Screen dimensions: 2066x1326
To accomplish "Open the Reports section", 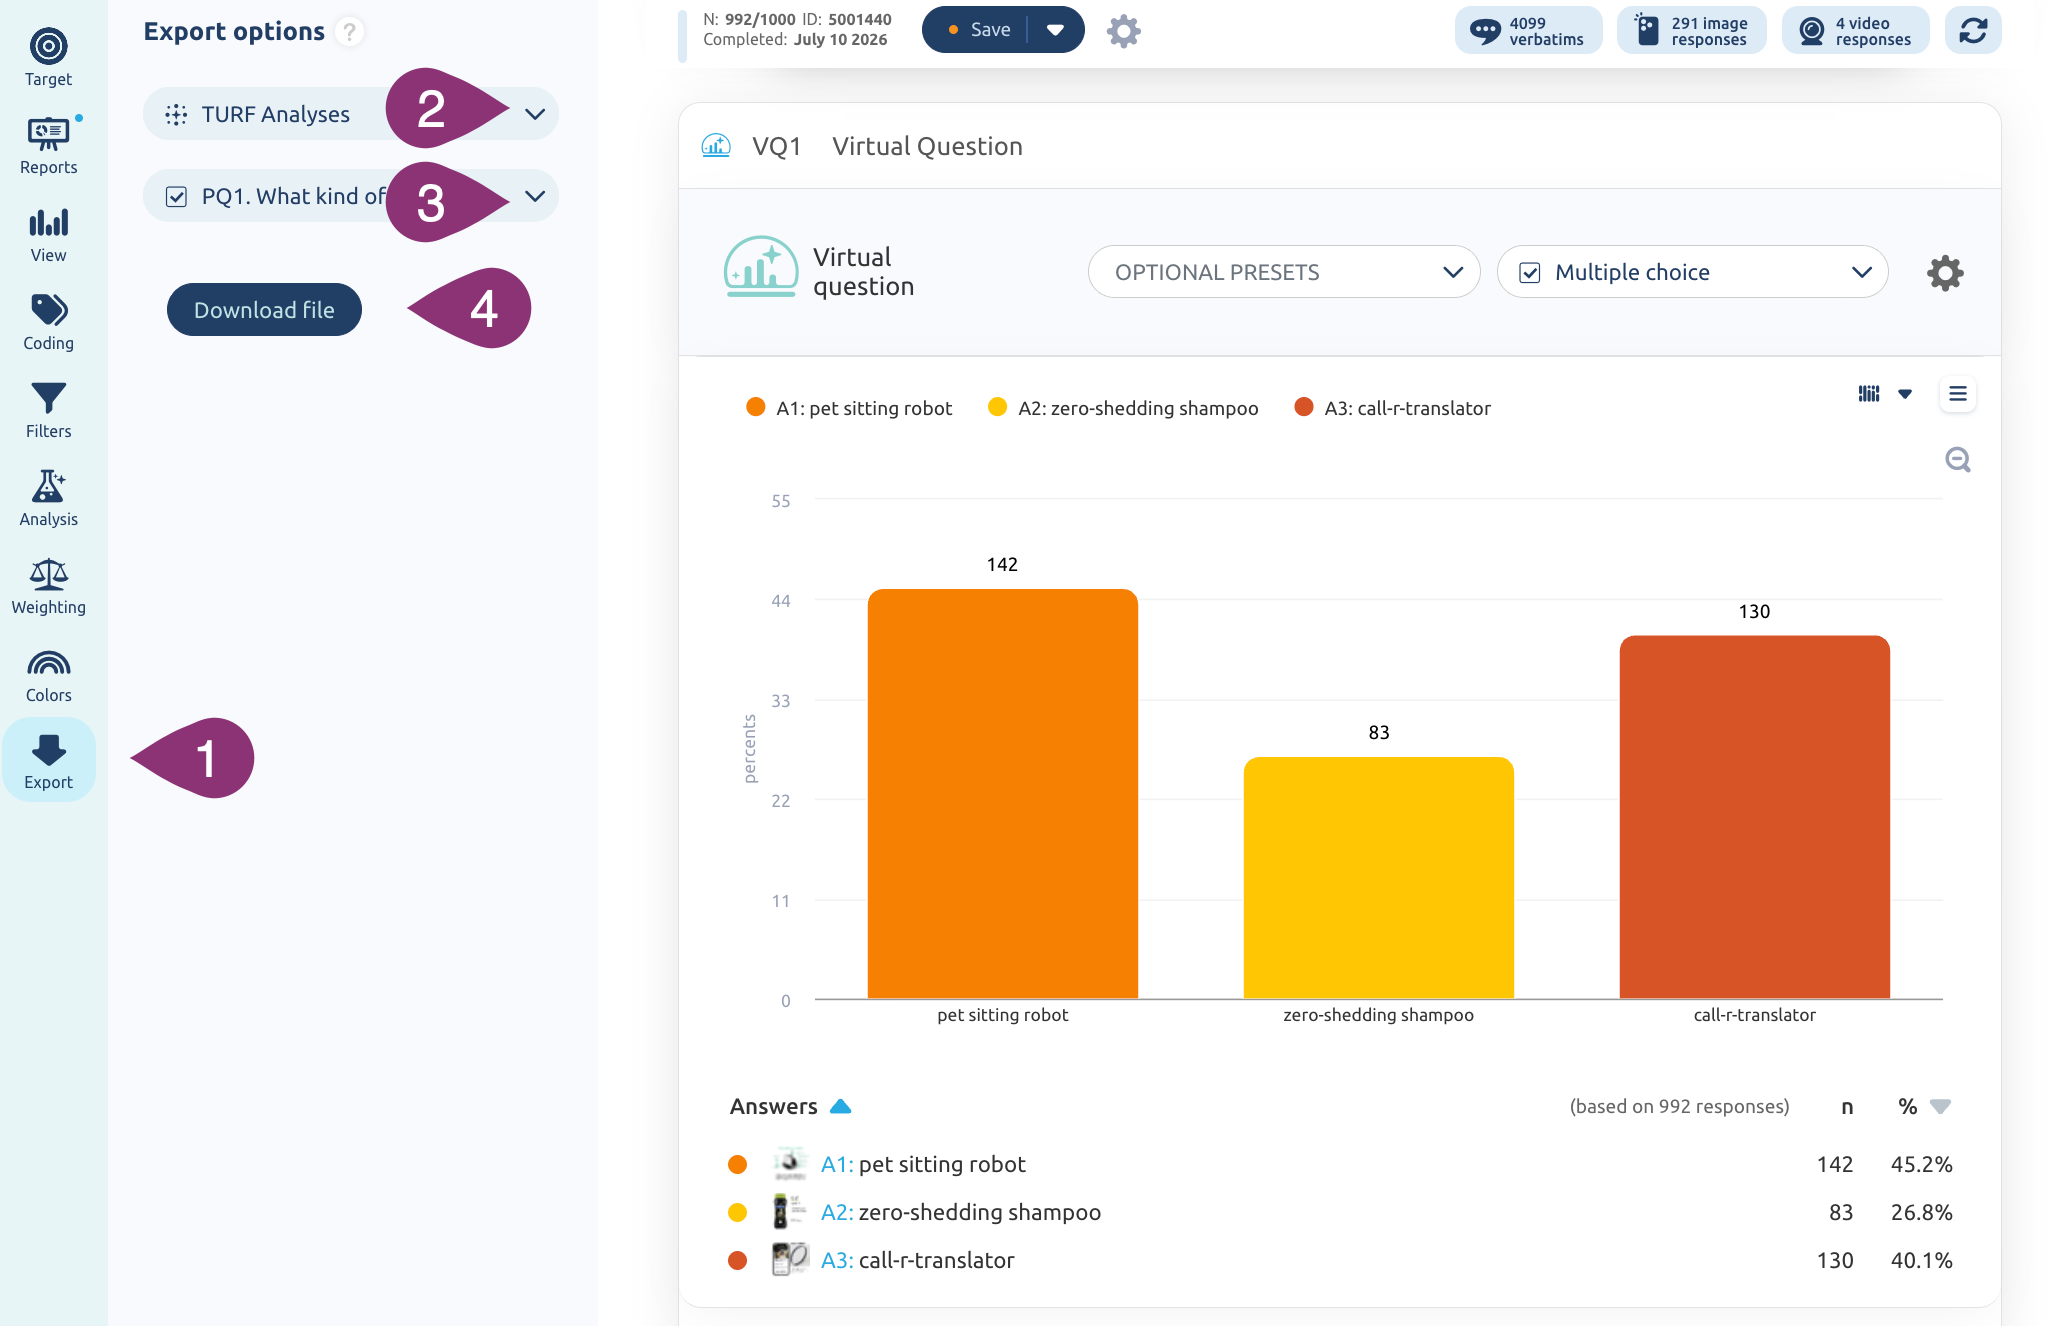I will coord(48,146).
